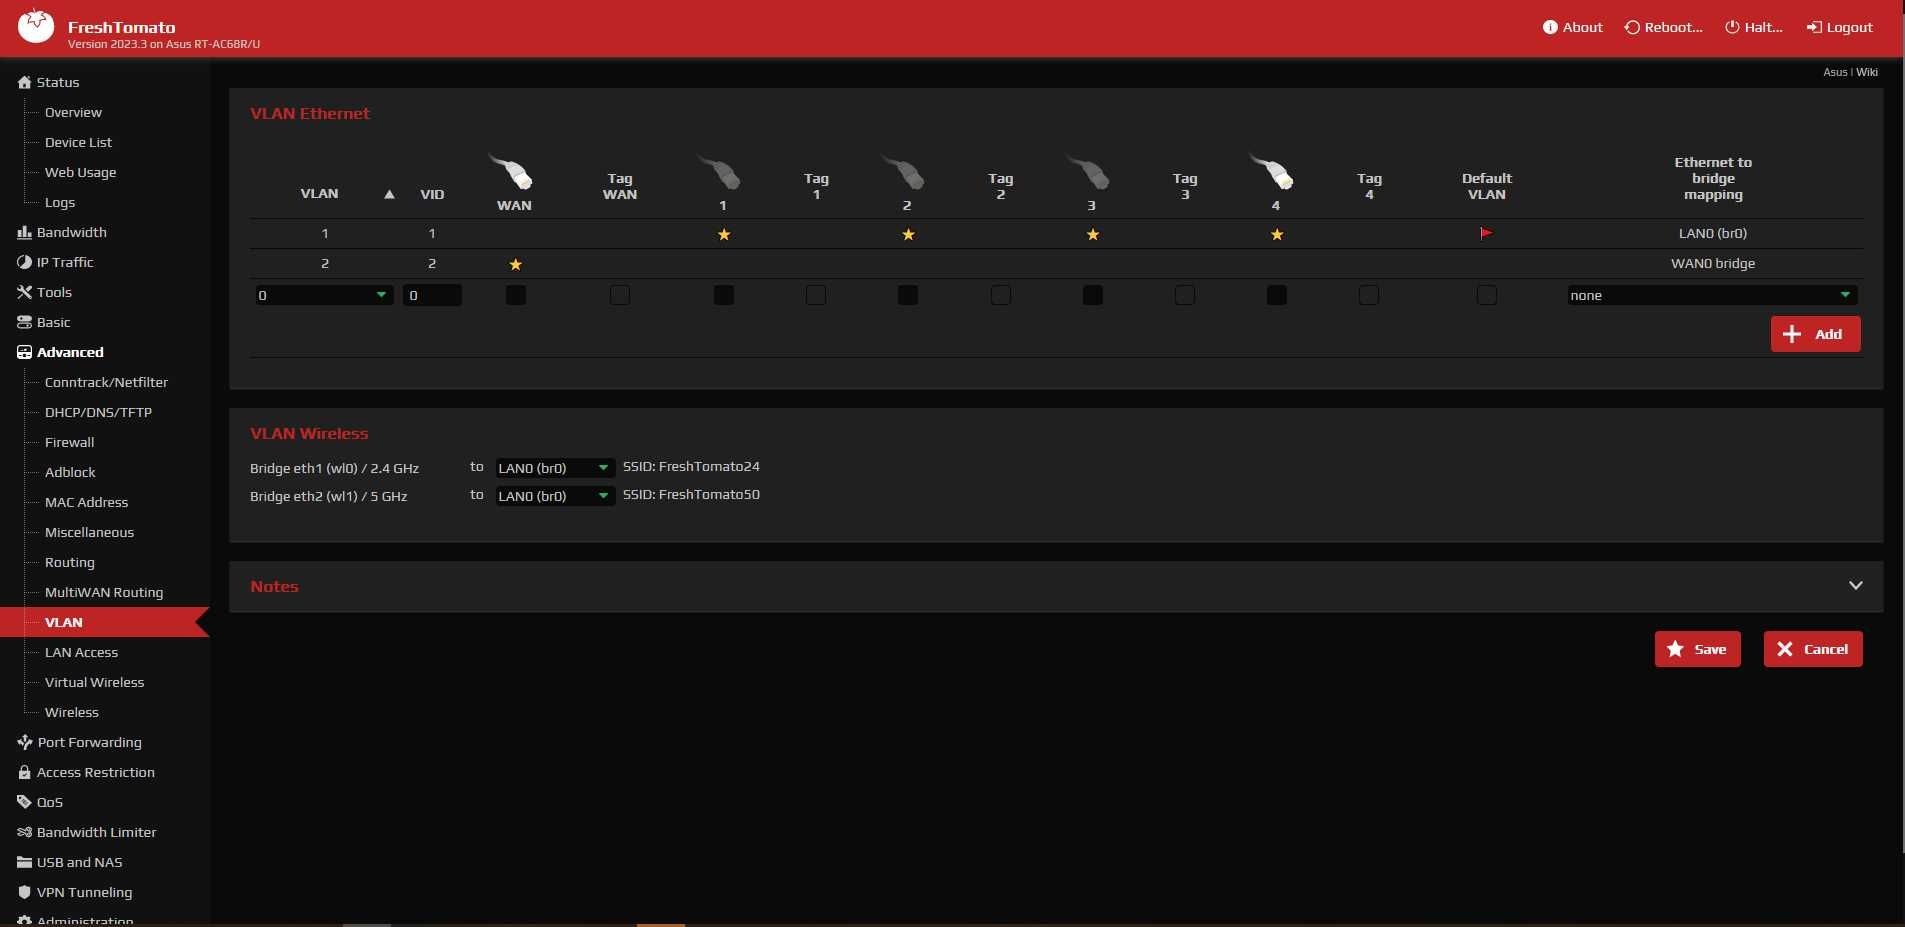Viewport: 1905px width, 927px height.
Task: Click the Reboot option in header
Action: pyautogui.click(x=1663, y=28)
